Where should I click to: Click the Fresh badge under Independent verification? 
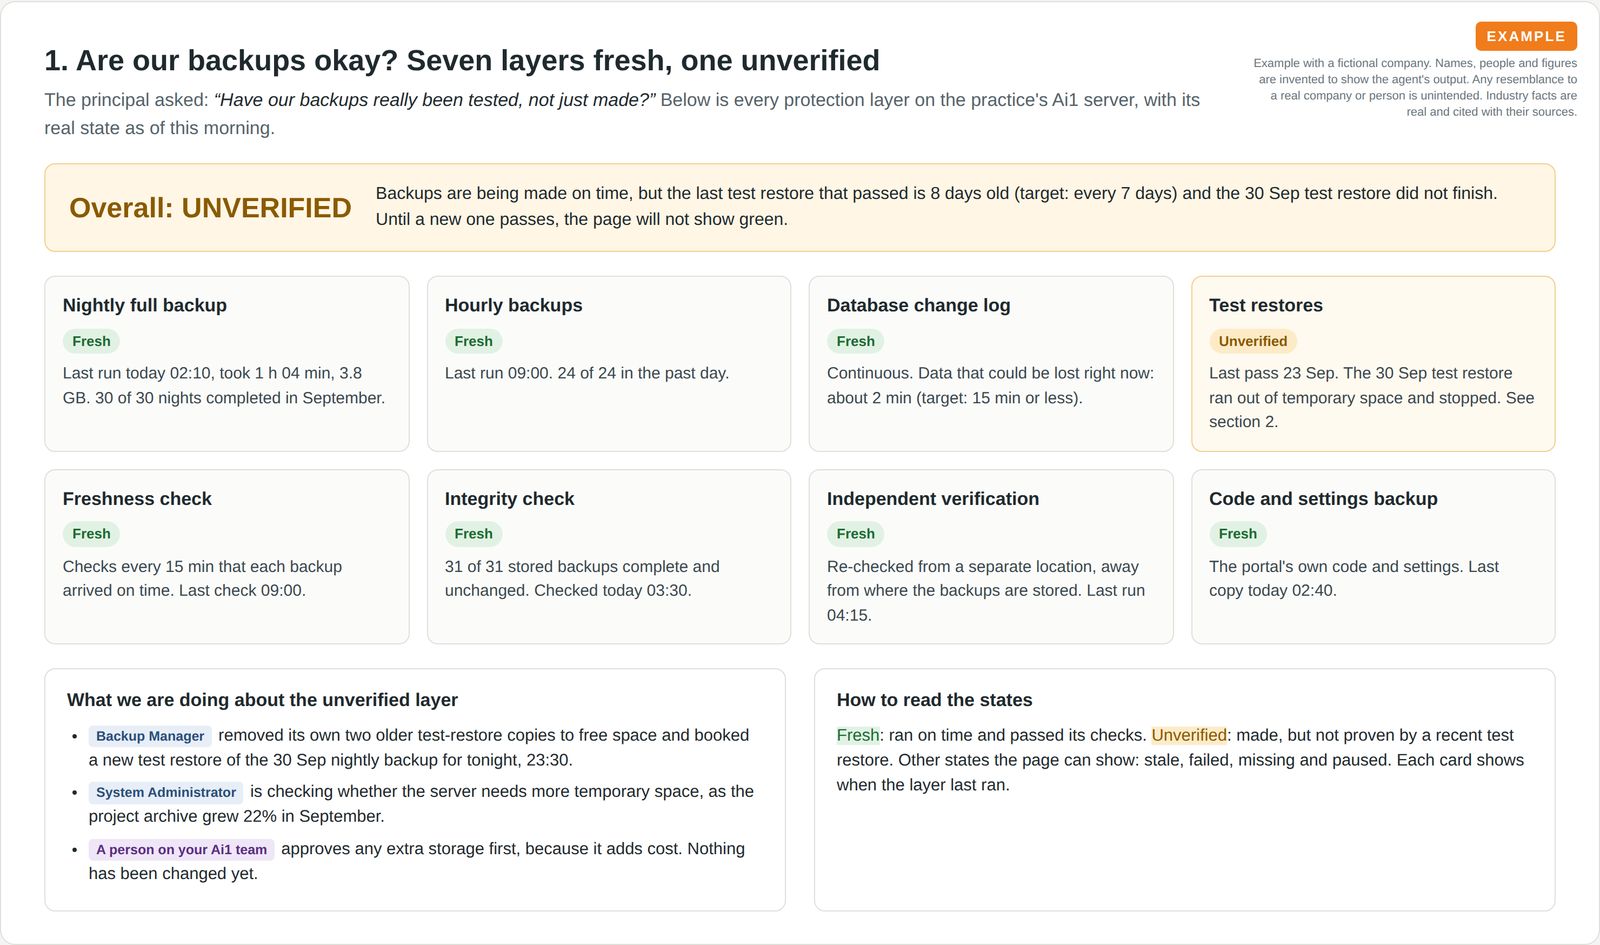855,534
